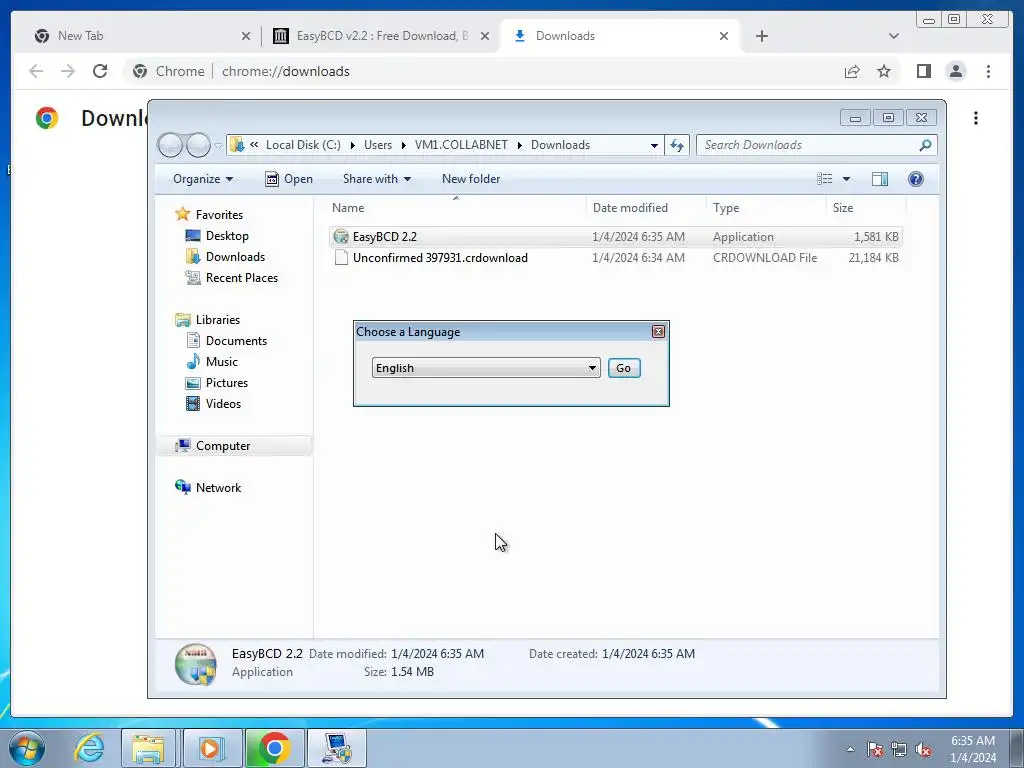Click the muted volume tray icon
Image resolution: width=1024 pixels, height=768 pixels.
point(923,749)
